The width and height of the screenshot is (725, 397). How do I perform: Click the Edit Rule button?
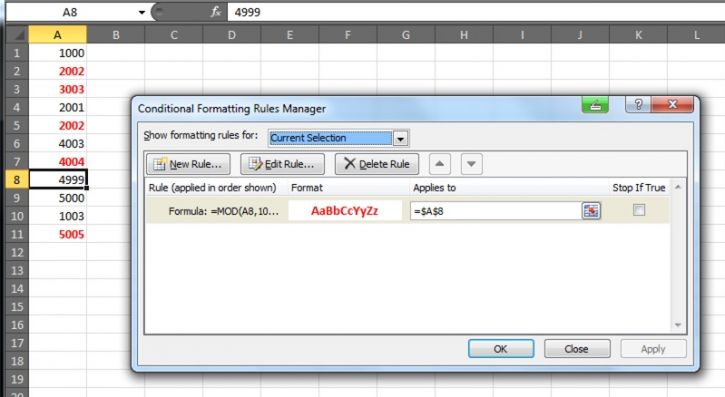(x=282, y=164)
